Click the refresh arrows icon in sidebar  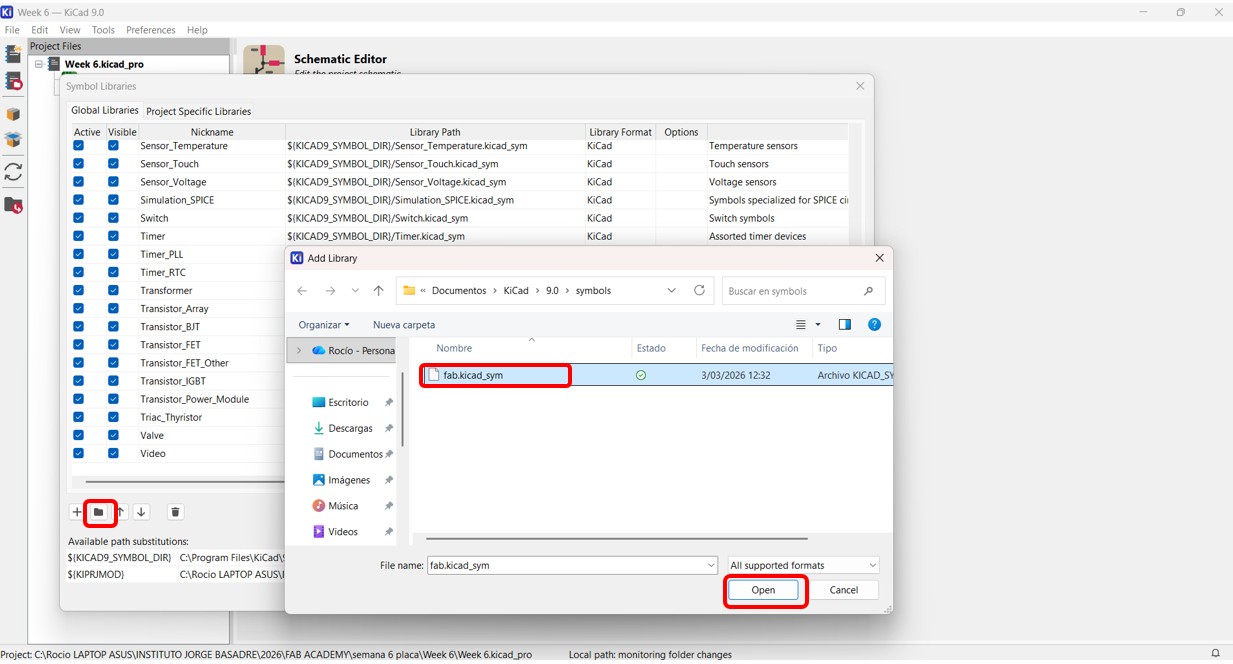pyautogui.click(x=13, y=172)
